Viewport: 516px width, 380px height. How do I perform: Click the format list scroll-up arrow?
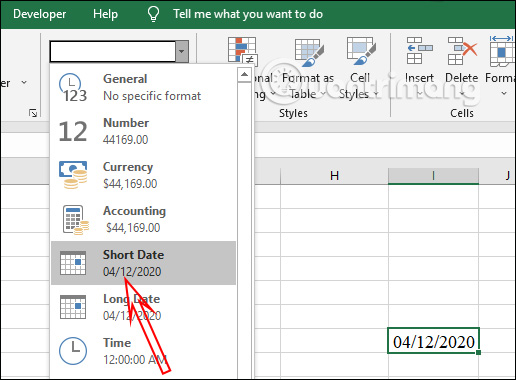click(x=244, y=74)
